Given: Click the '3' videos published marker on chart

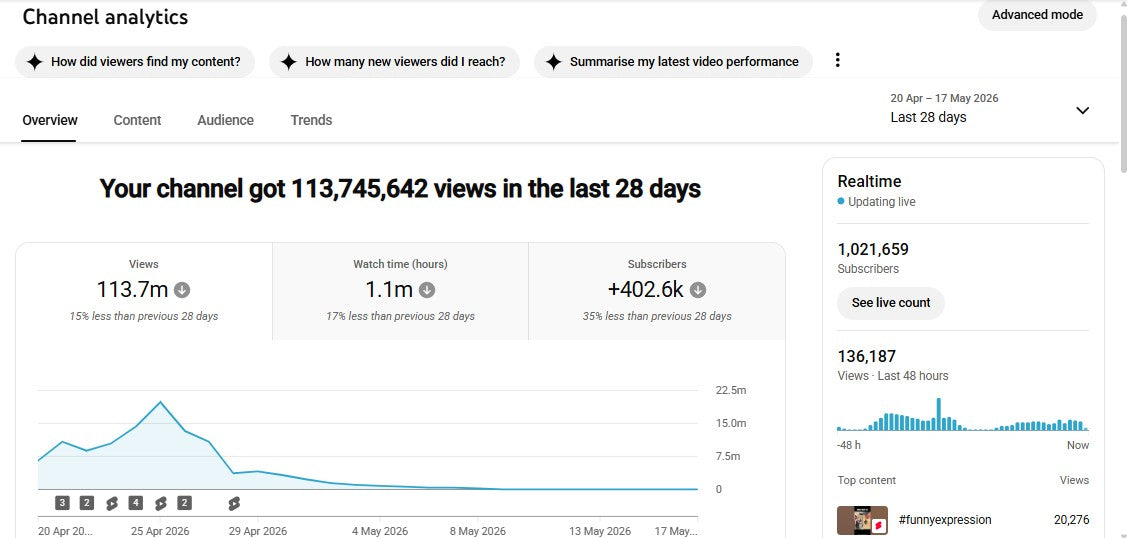Looking at the screenshot, I should coord(63,503).
